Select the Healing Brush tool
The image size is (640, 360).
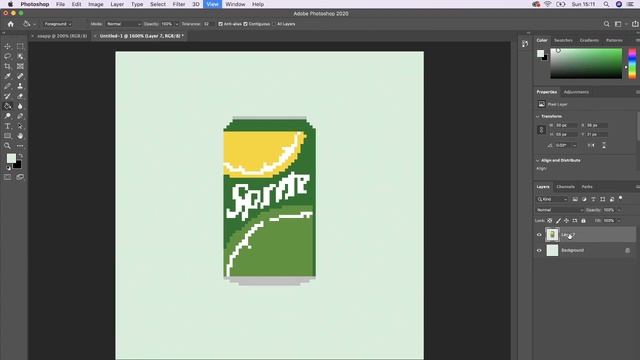click(20, 76)
